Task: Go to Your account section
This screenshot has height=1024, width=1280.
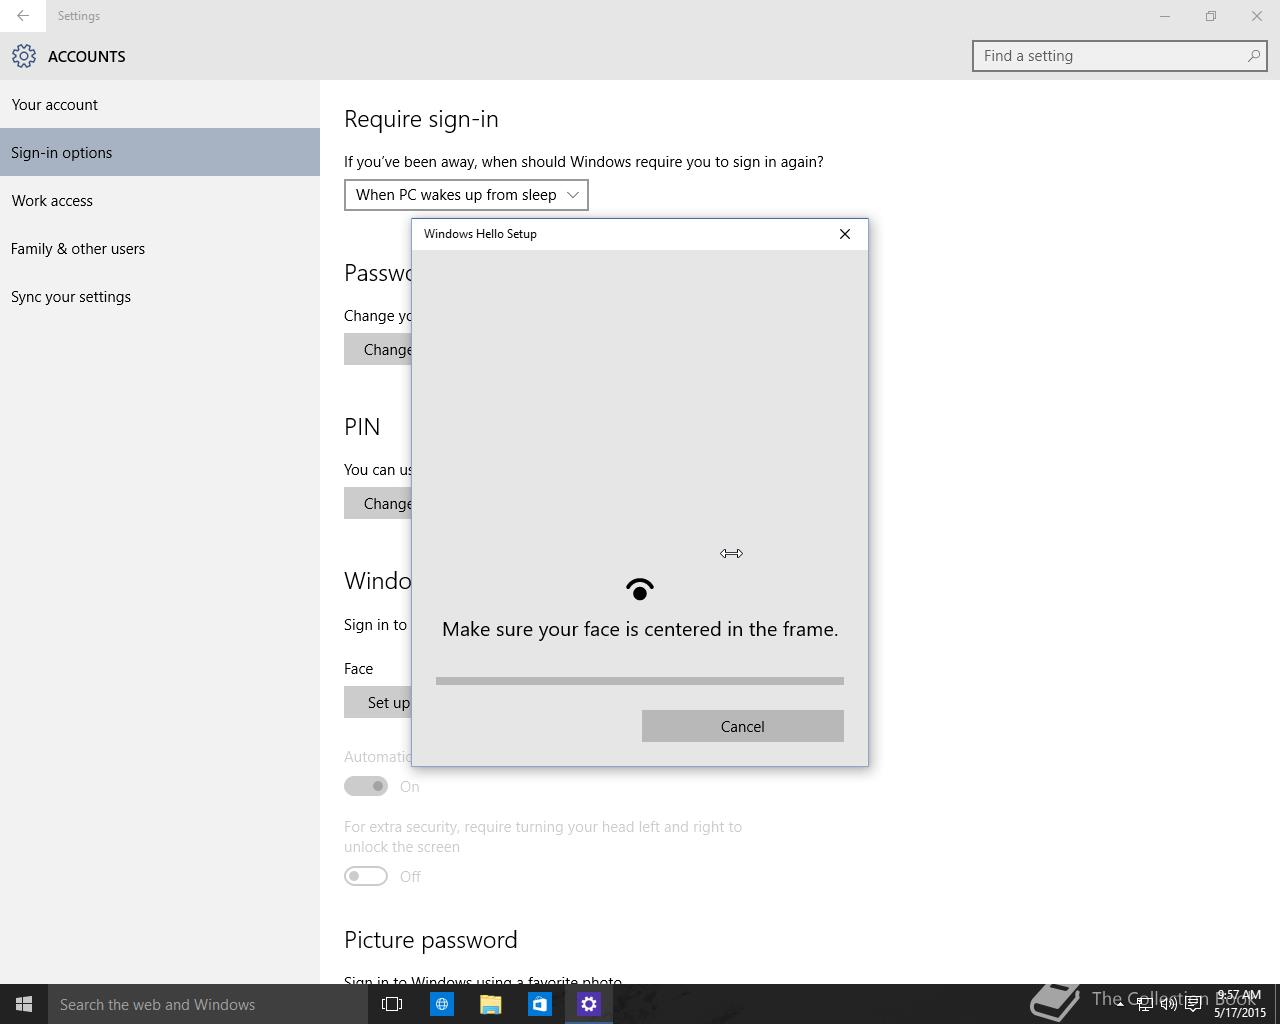Action: pos(160,104)
